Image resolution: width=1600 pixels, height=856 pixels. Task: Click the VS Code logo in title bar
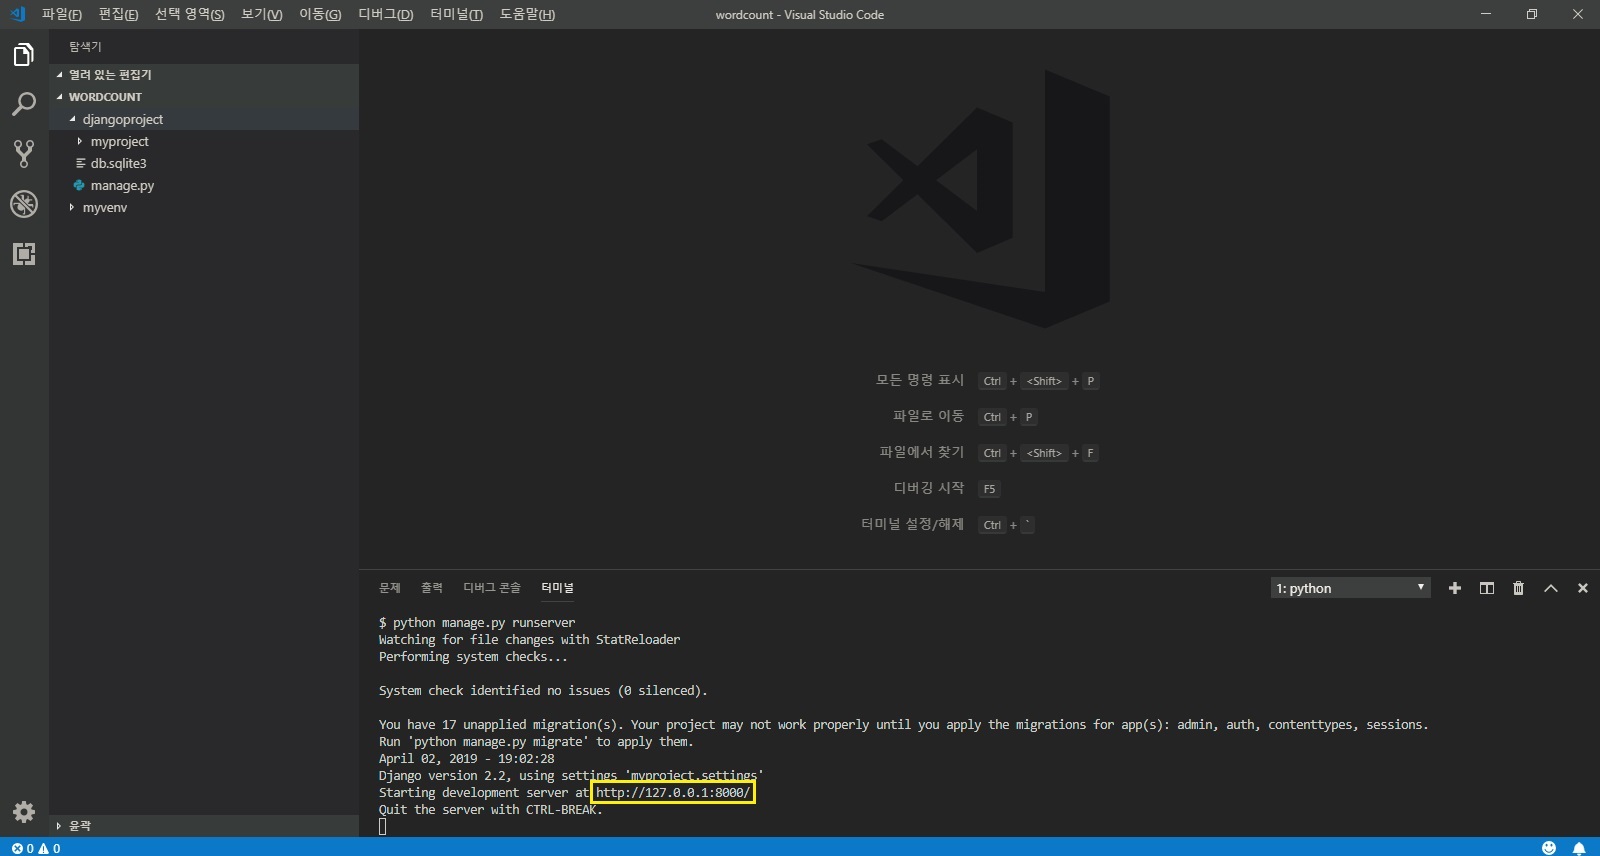(17, 14)
